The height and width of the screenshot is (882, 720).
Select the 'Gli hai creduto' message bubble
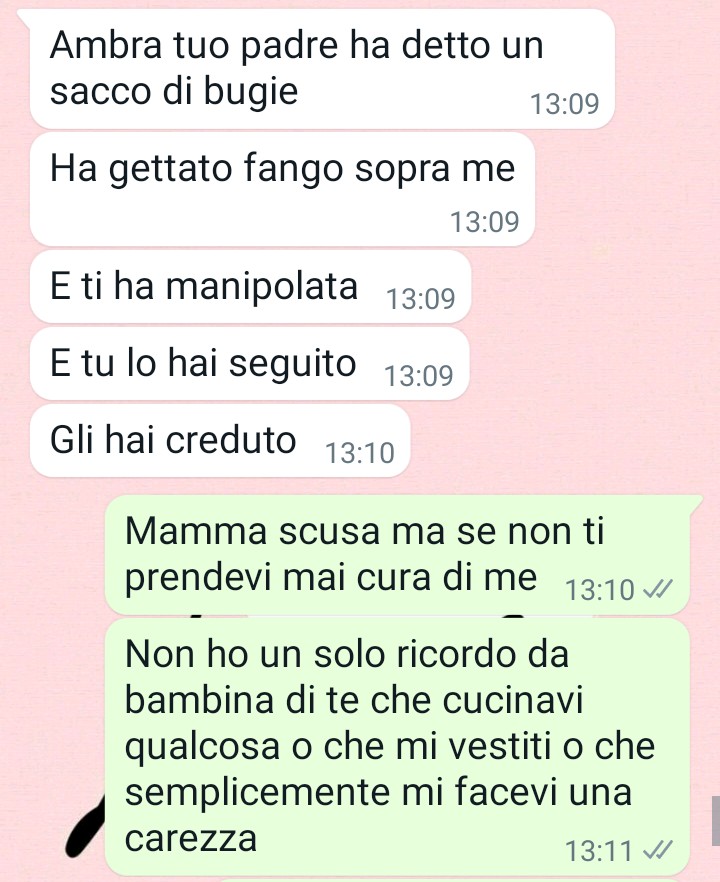pyautogui.click(x=219, y=440)
